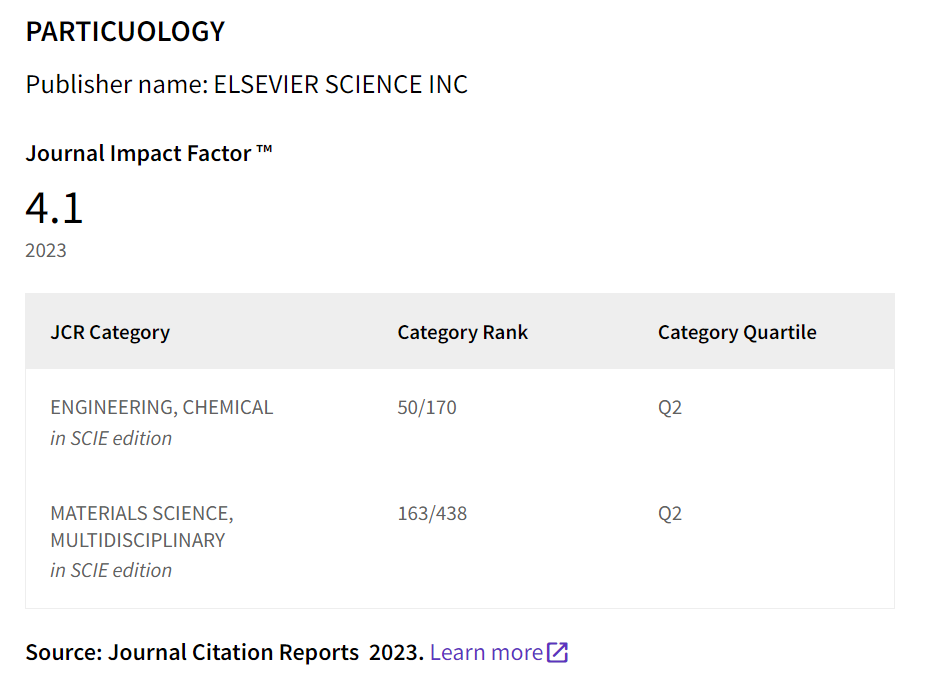Click the trademark symbol after Impact Factor
934x687 pixels.
[x=264, y=149]
